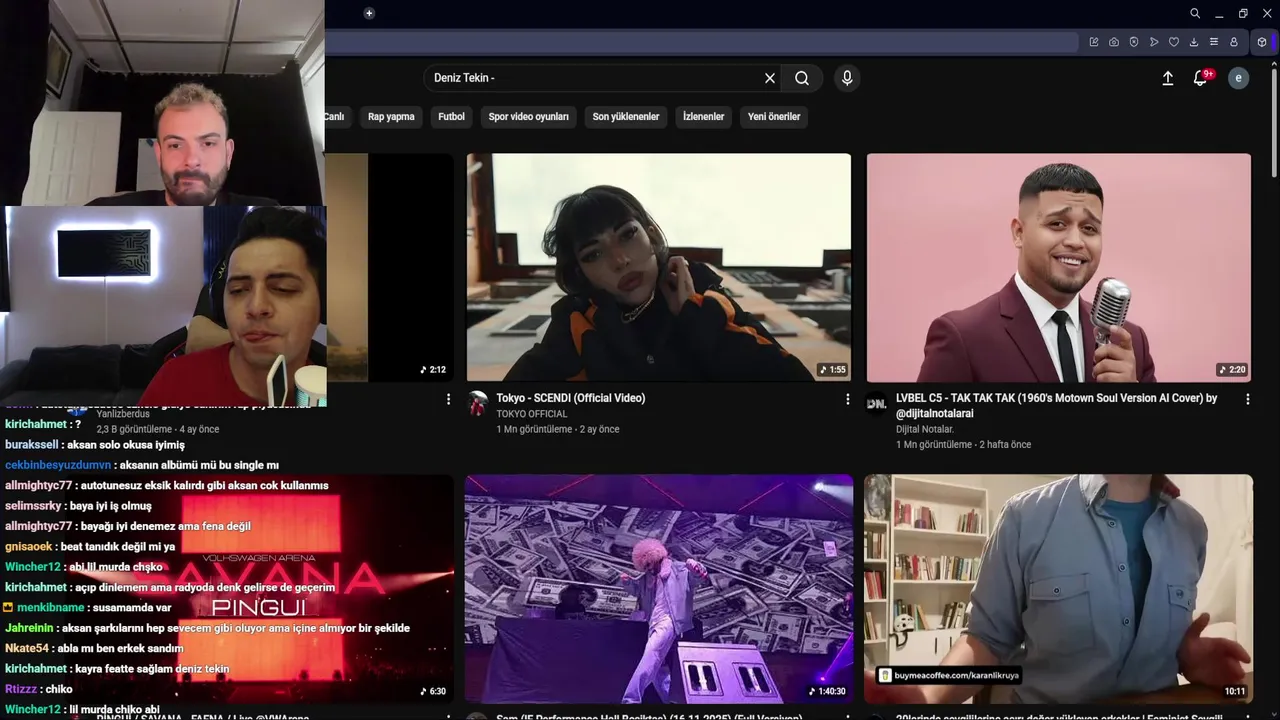Select the İzlenenler chip
This screenshot has width=1280, height=720.
[703, 117]
